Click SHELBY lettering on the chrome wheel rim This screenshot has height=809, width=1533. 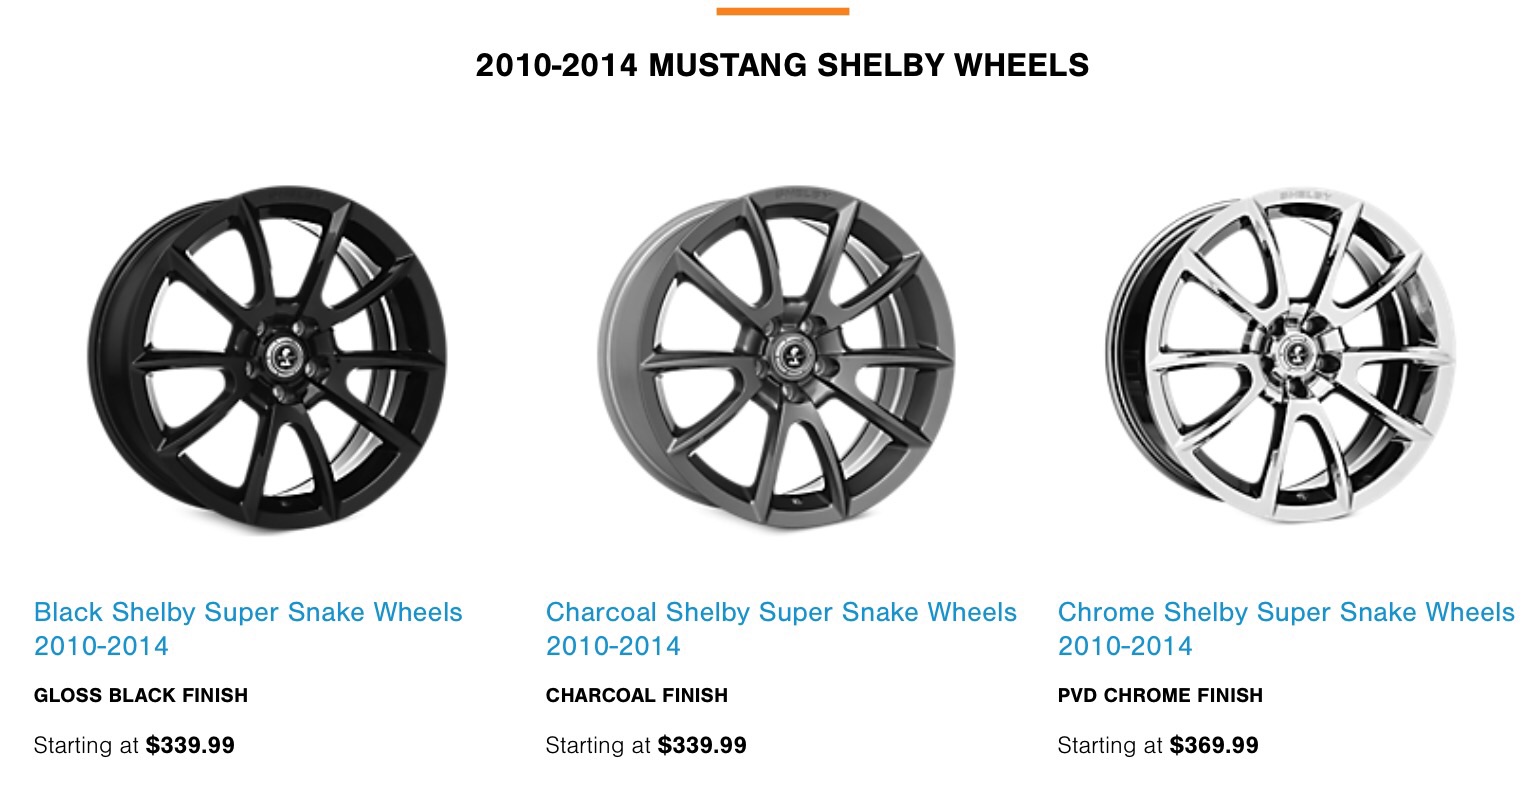click(1304, 191)
